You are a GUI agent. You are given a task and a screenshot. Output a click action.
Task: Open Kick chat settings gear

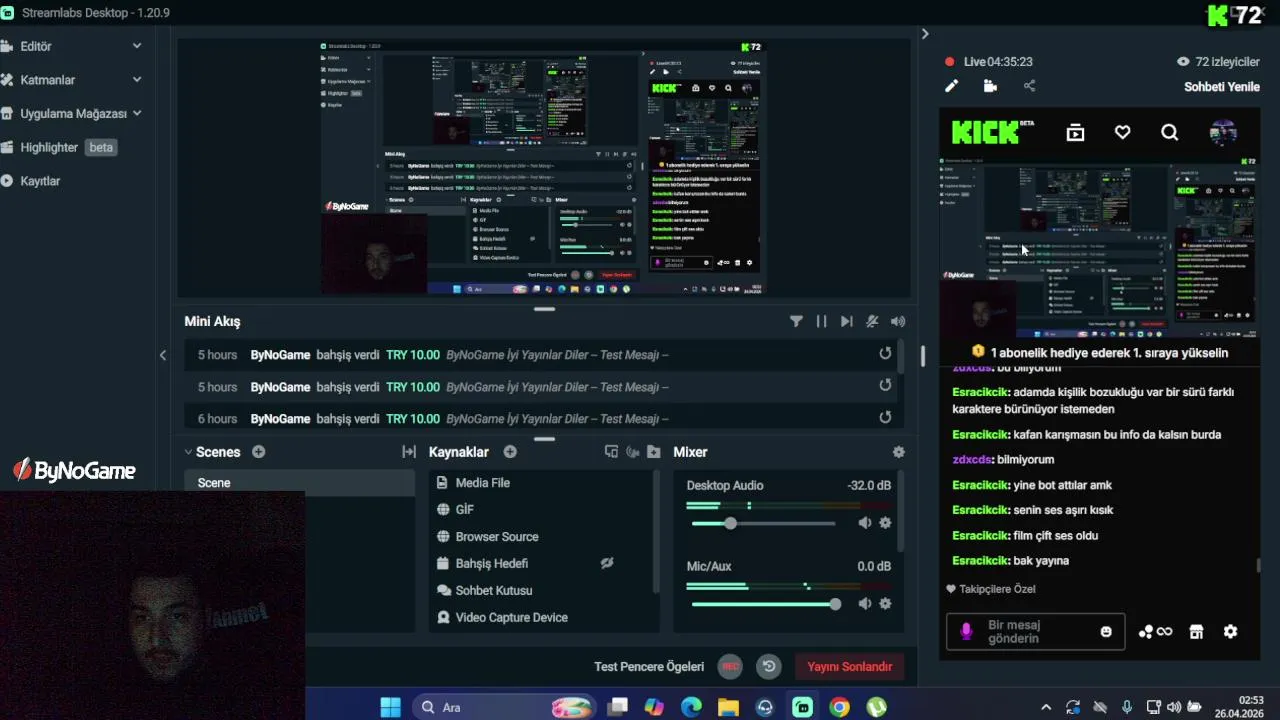coord(1231,632)
